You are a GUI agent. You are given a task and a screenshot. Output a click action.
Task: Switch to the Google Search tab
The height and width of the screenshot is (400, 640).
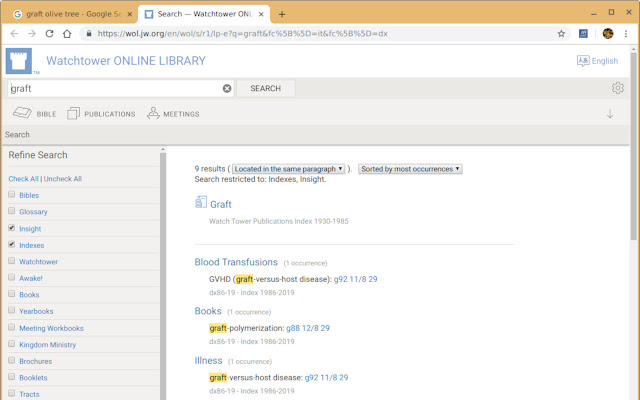pos(71,14)
